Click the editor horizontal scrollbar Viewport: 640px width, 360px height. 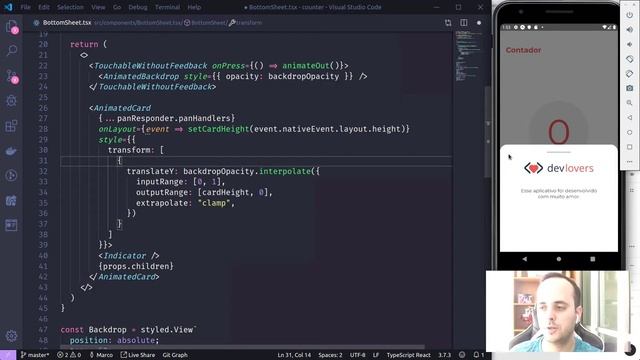[241, 347]
